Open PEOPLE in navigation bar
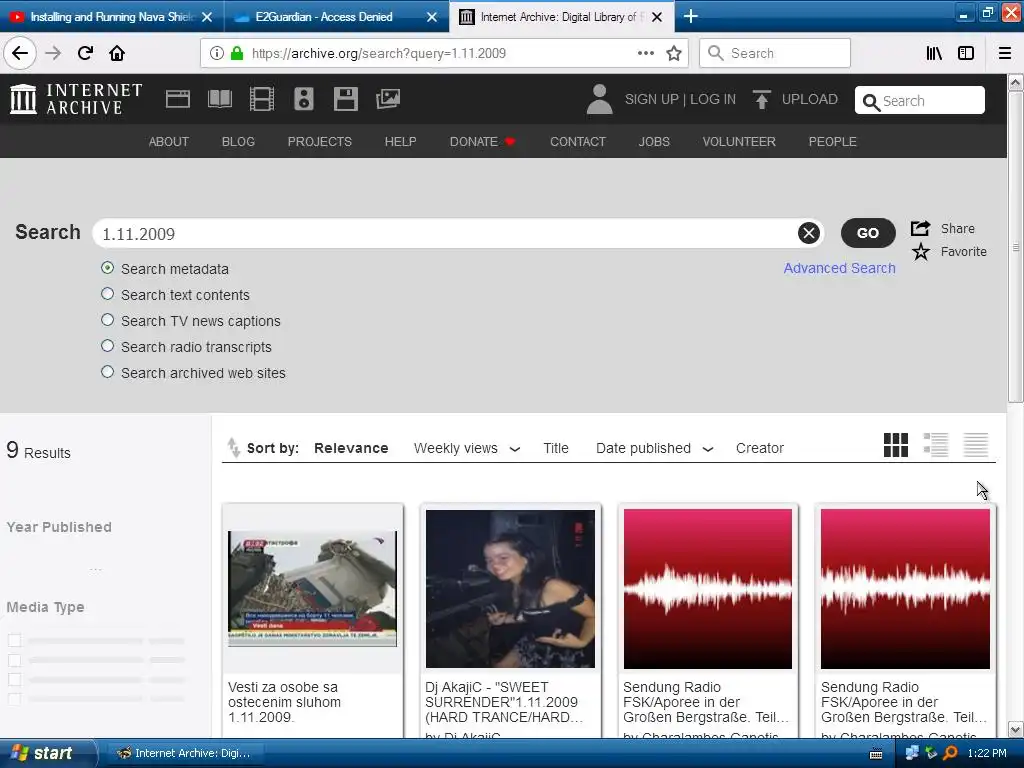The width and height of the screenshot is (1024, 768). pyautogui.click(x=833, y=142)
